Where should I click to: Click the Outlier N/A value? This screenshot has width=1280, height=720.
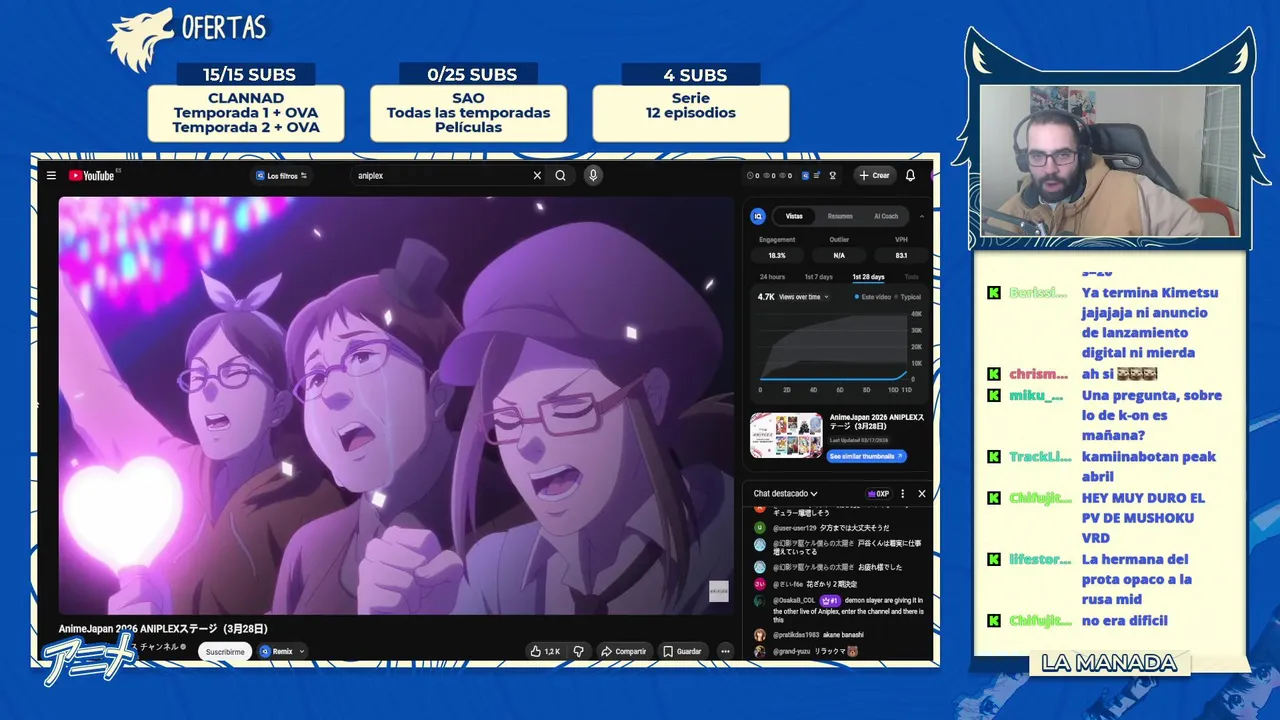[839, 256]
